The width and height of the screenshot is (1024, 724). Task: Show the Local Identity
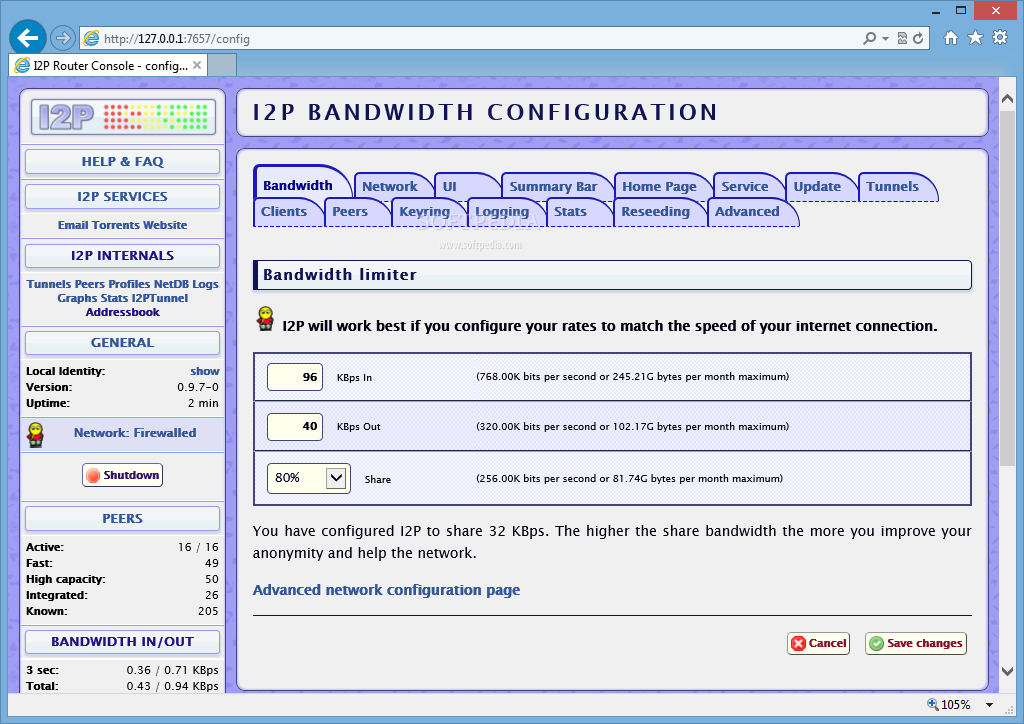204,371
